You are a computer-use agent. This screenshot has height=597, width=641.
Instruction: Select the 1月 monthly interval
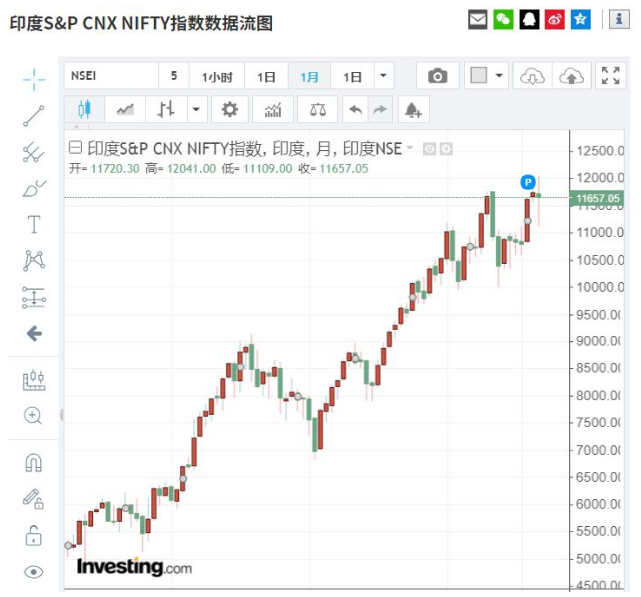pyautogui.click(x=309, y=76)
